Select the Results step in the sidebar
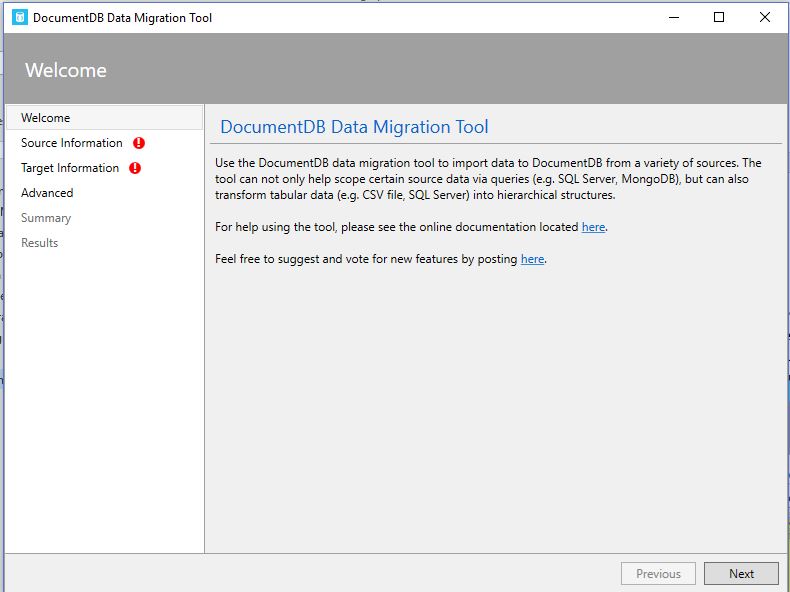This screenshot has width=790, height=592. click(x=39, y=243)
